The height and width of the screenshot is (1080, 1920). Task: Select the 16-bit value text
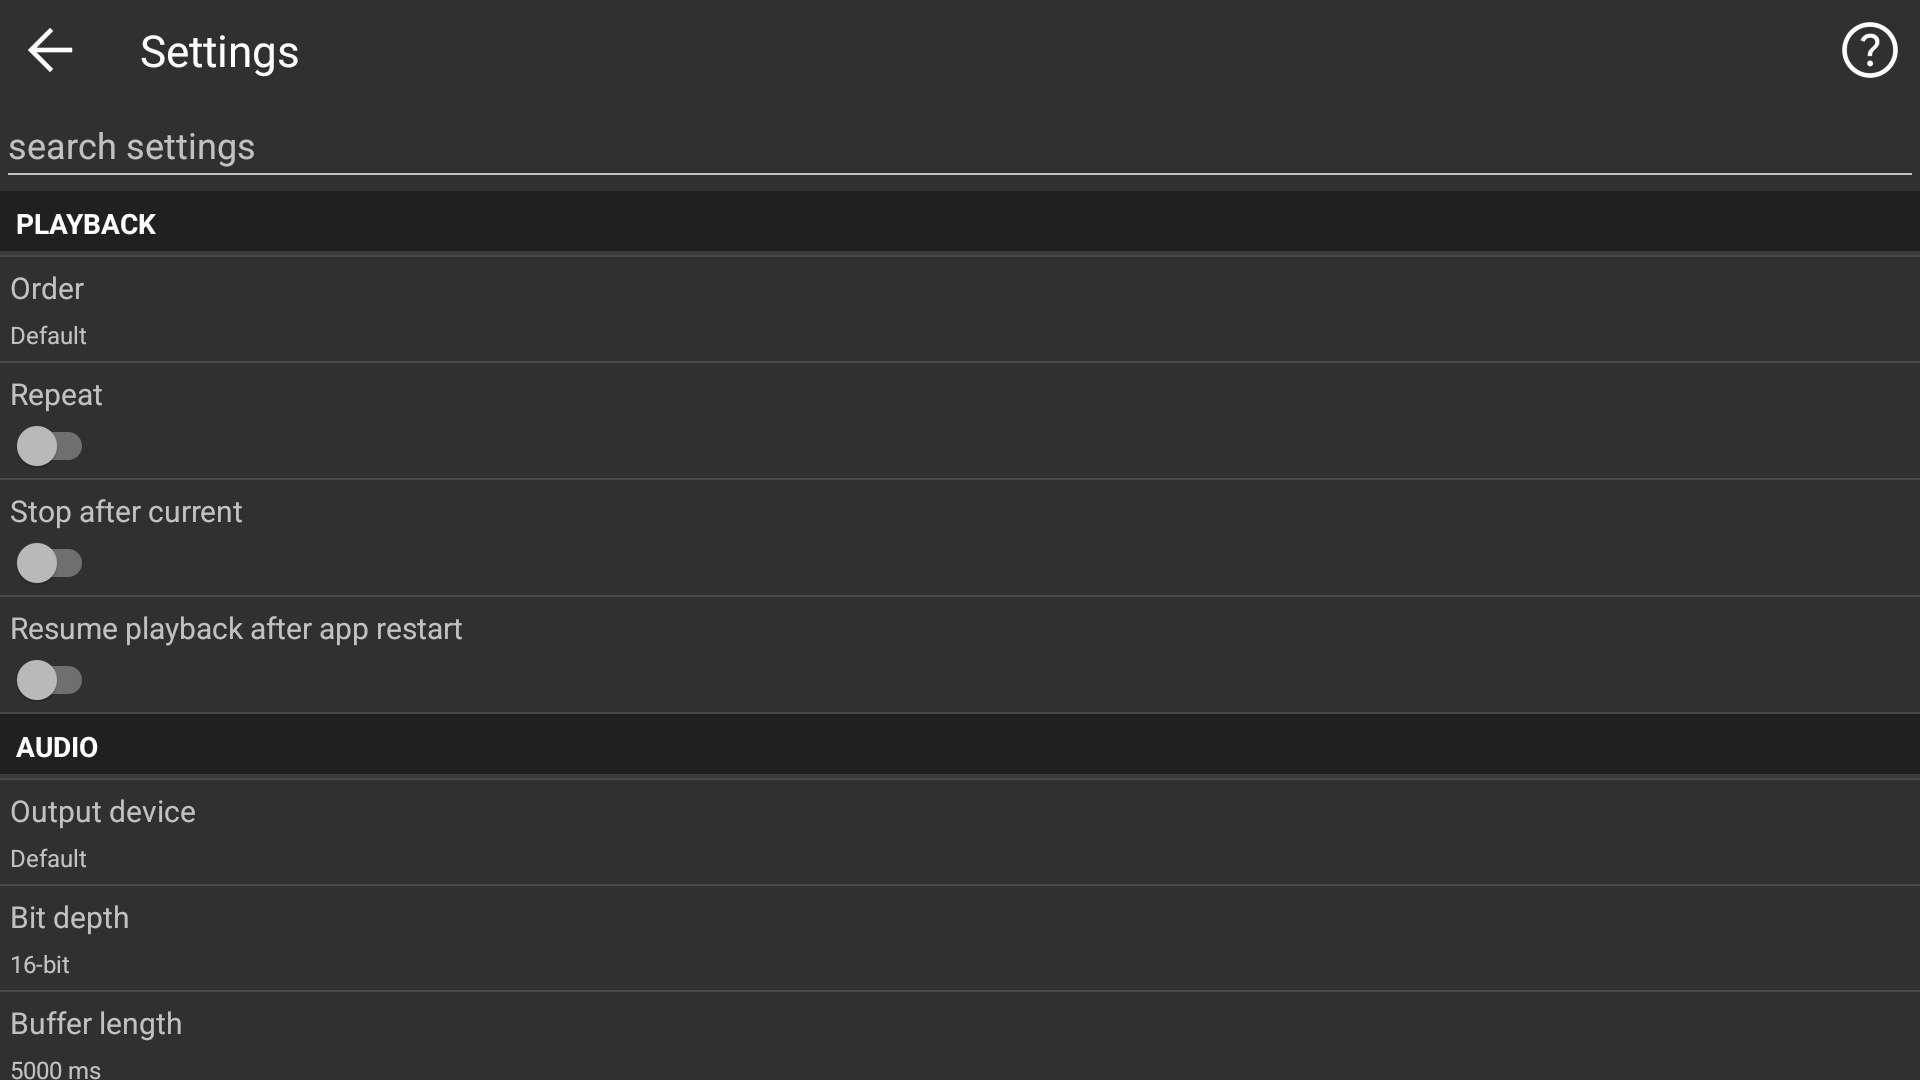point(40,965)
